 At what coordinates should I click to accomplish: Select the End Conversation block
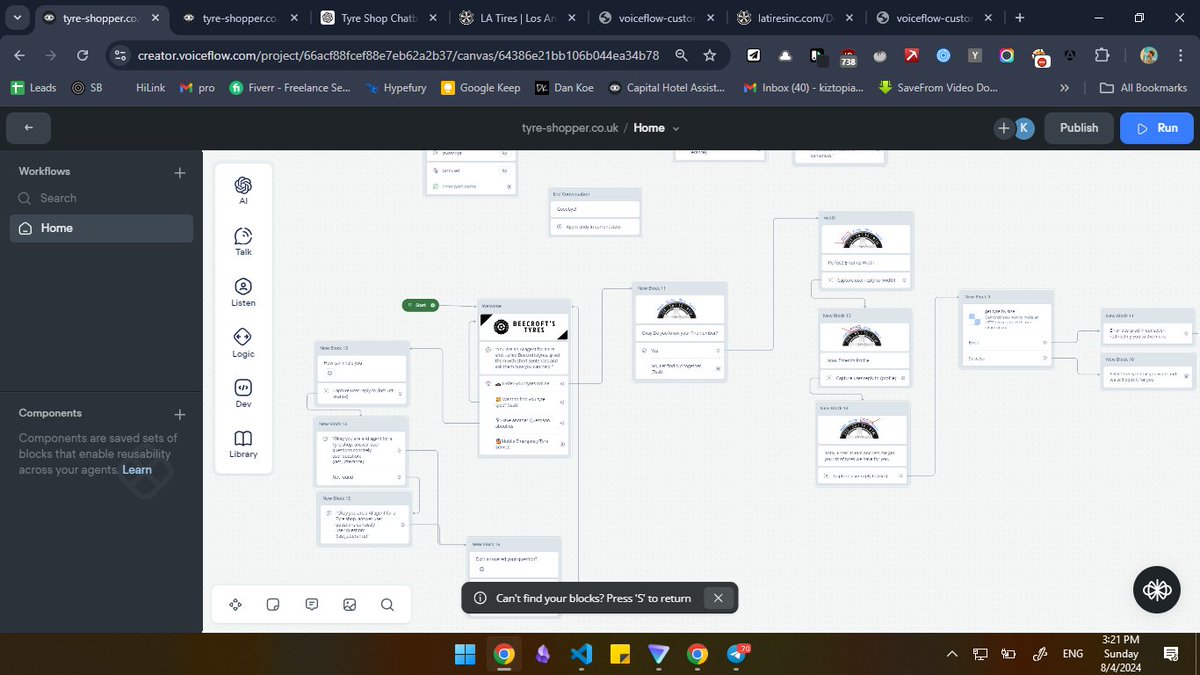[595, 211]
